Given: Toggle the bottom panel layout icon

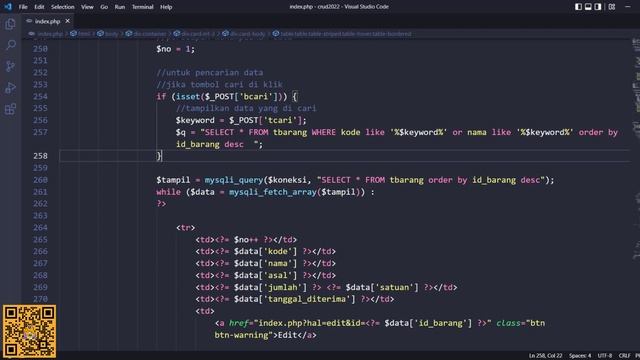Looking at the screenshot, I should pos(588,7).
